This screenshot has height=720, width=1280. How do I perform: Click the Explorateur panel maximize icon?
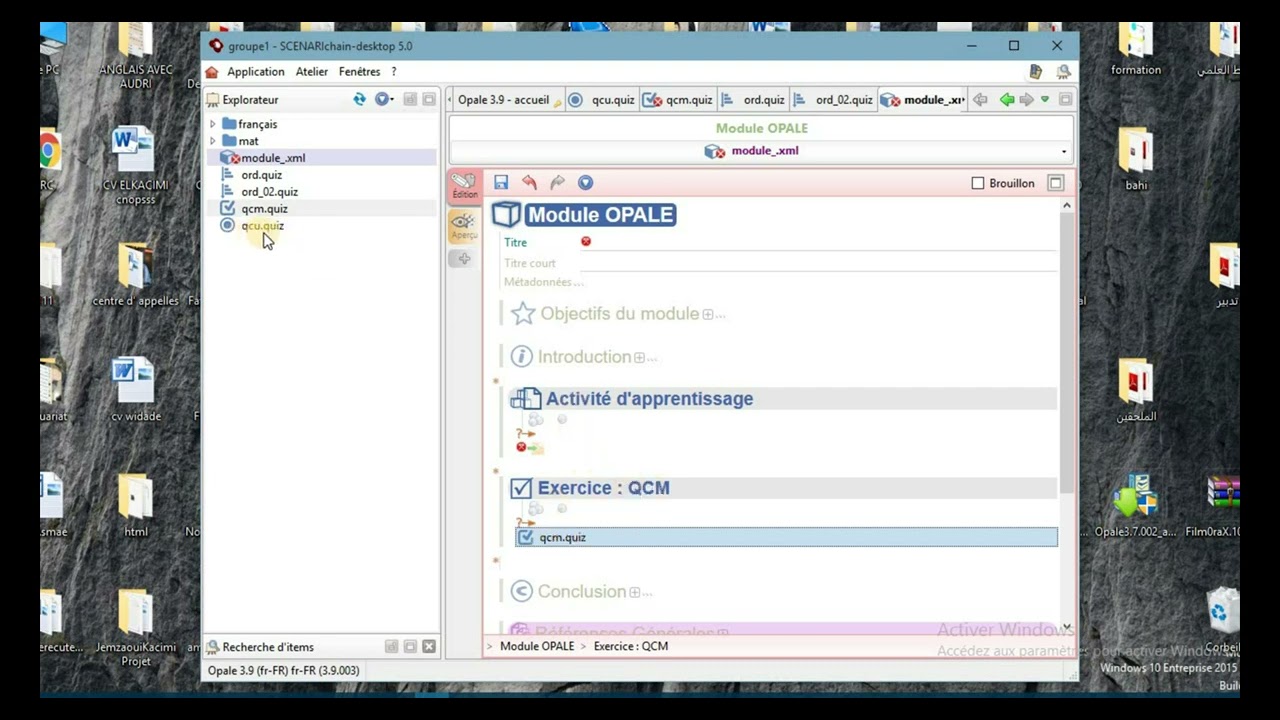(x=429, y=99)
